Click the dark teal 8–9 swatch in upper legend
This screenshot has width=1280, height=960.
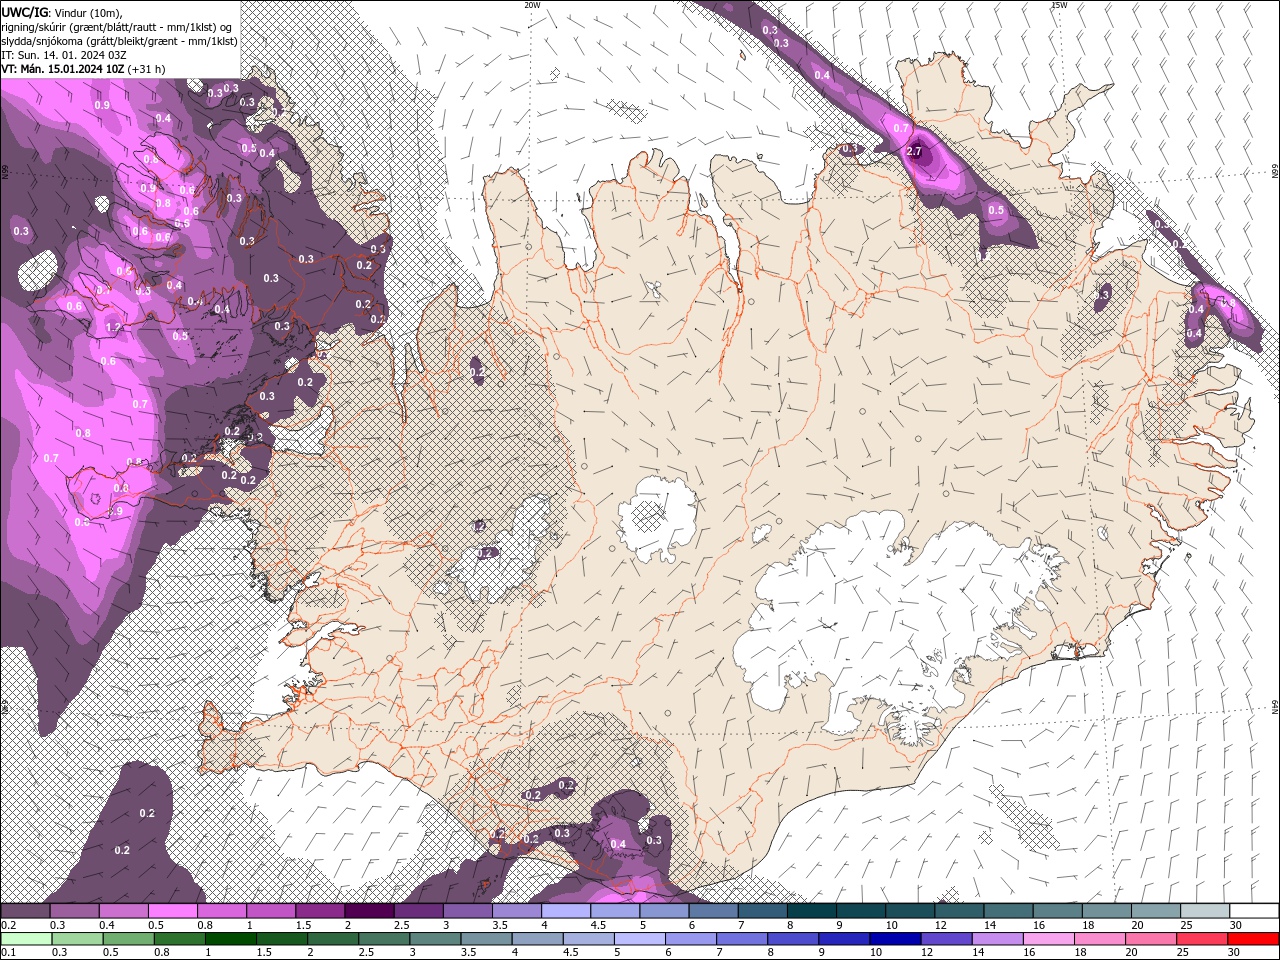[x=812, y=911]
